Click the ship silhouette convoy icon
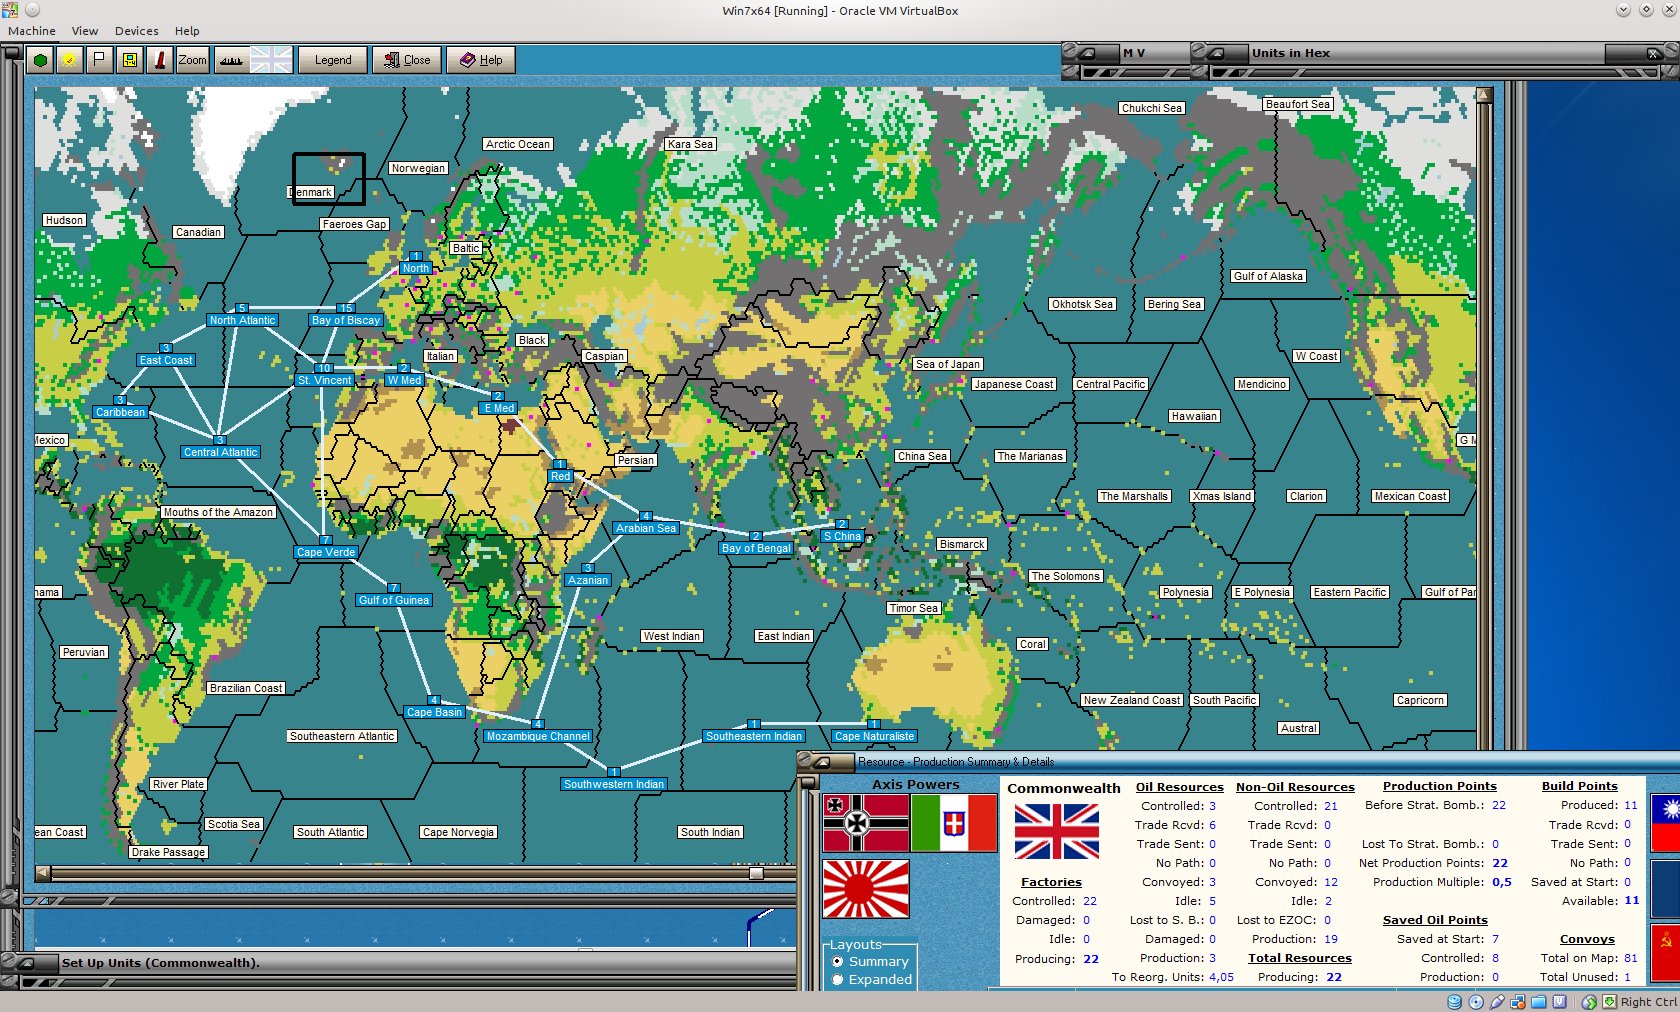The width and height of the screenshot is (1680, 1012). [231, 60]
